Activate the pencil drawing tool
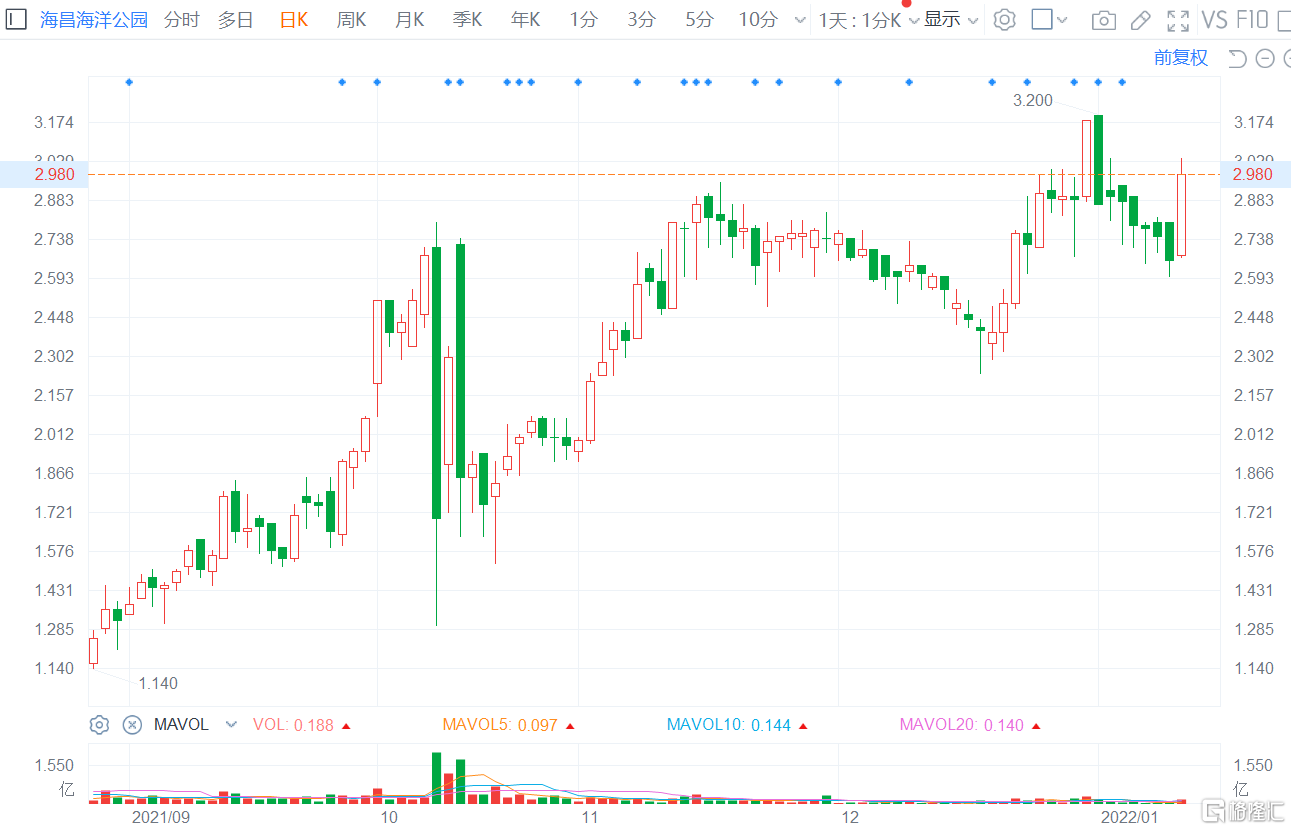Viewport: 1291px width, 830px height. [1140, 19]
